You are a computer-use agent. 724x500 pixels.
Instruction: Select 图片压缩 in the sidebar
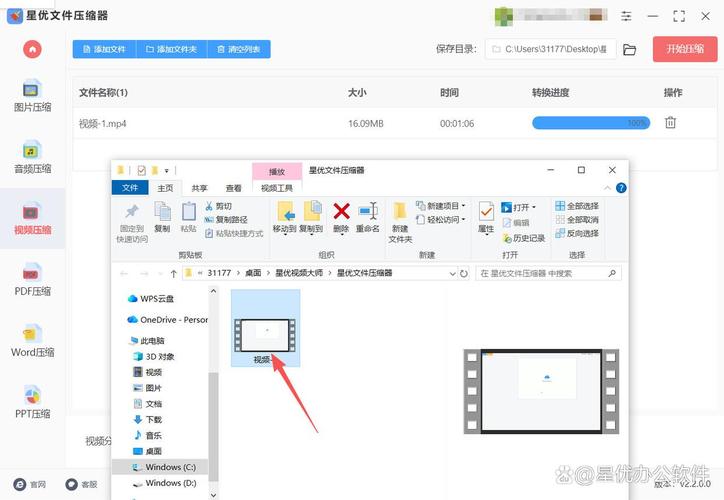click(x=32, y=96)
